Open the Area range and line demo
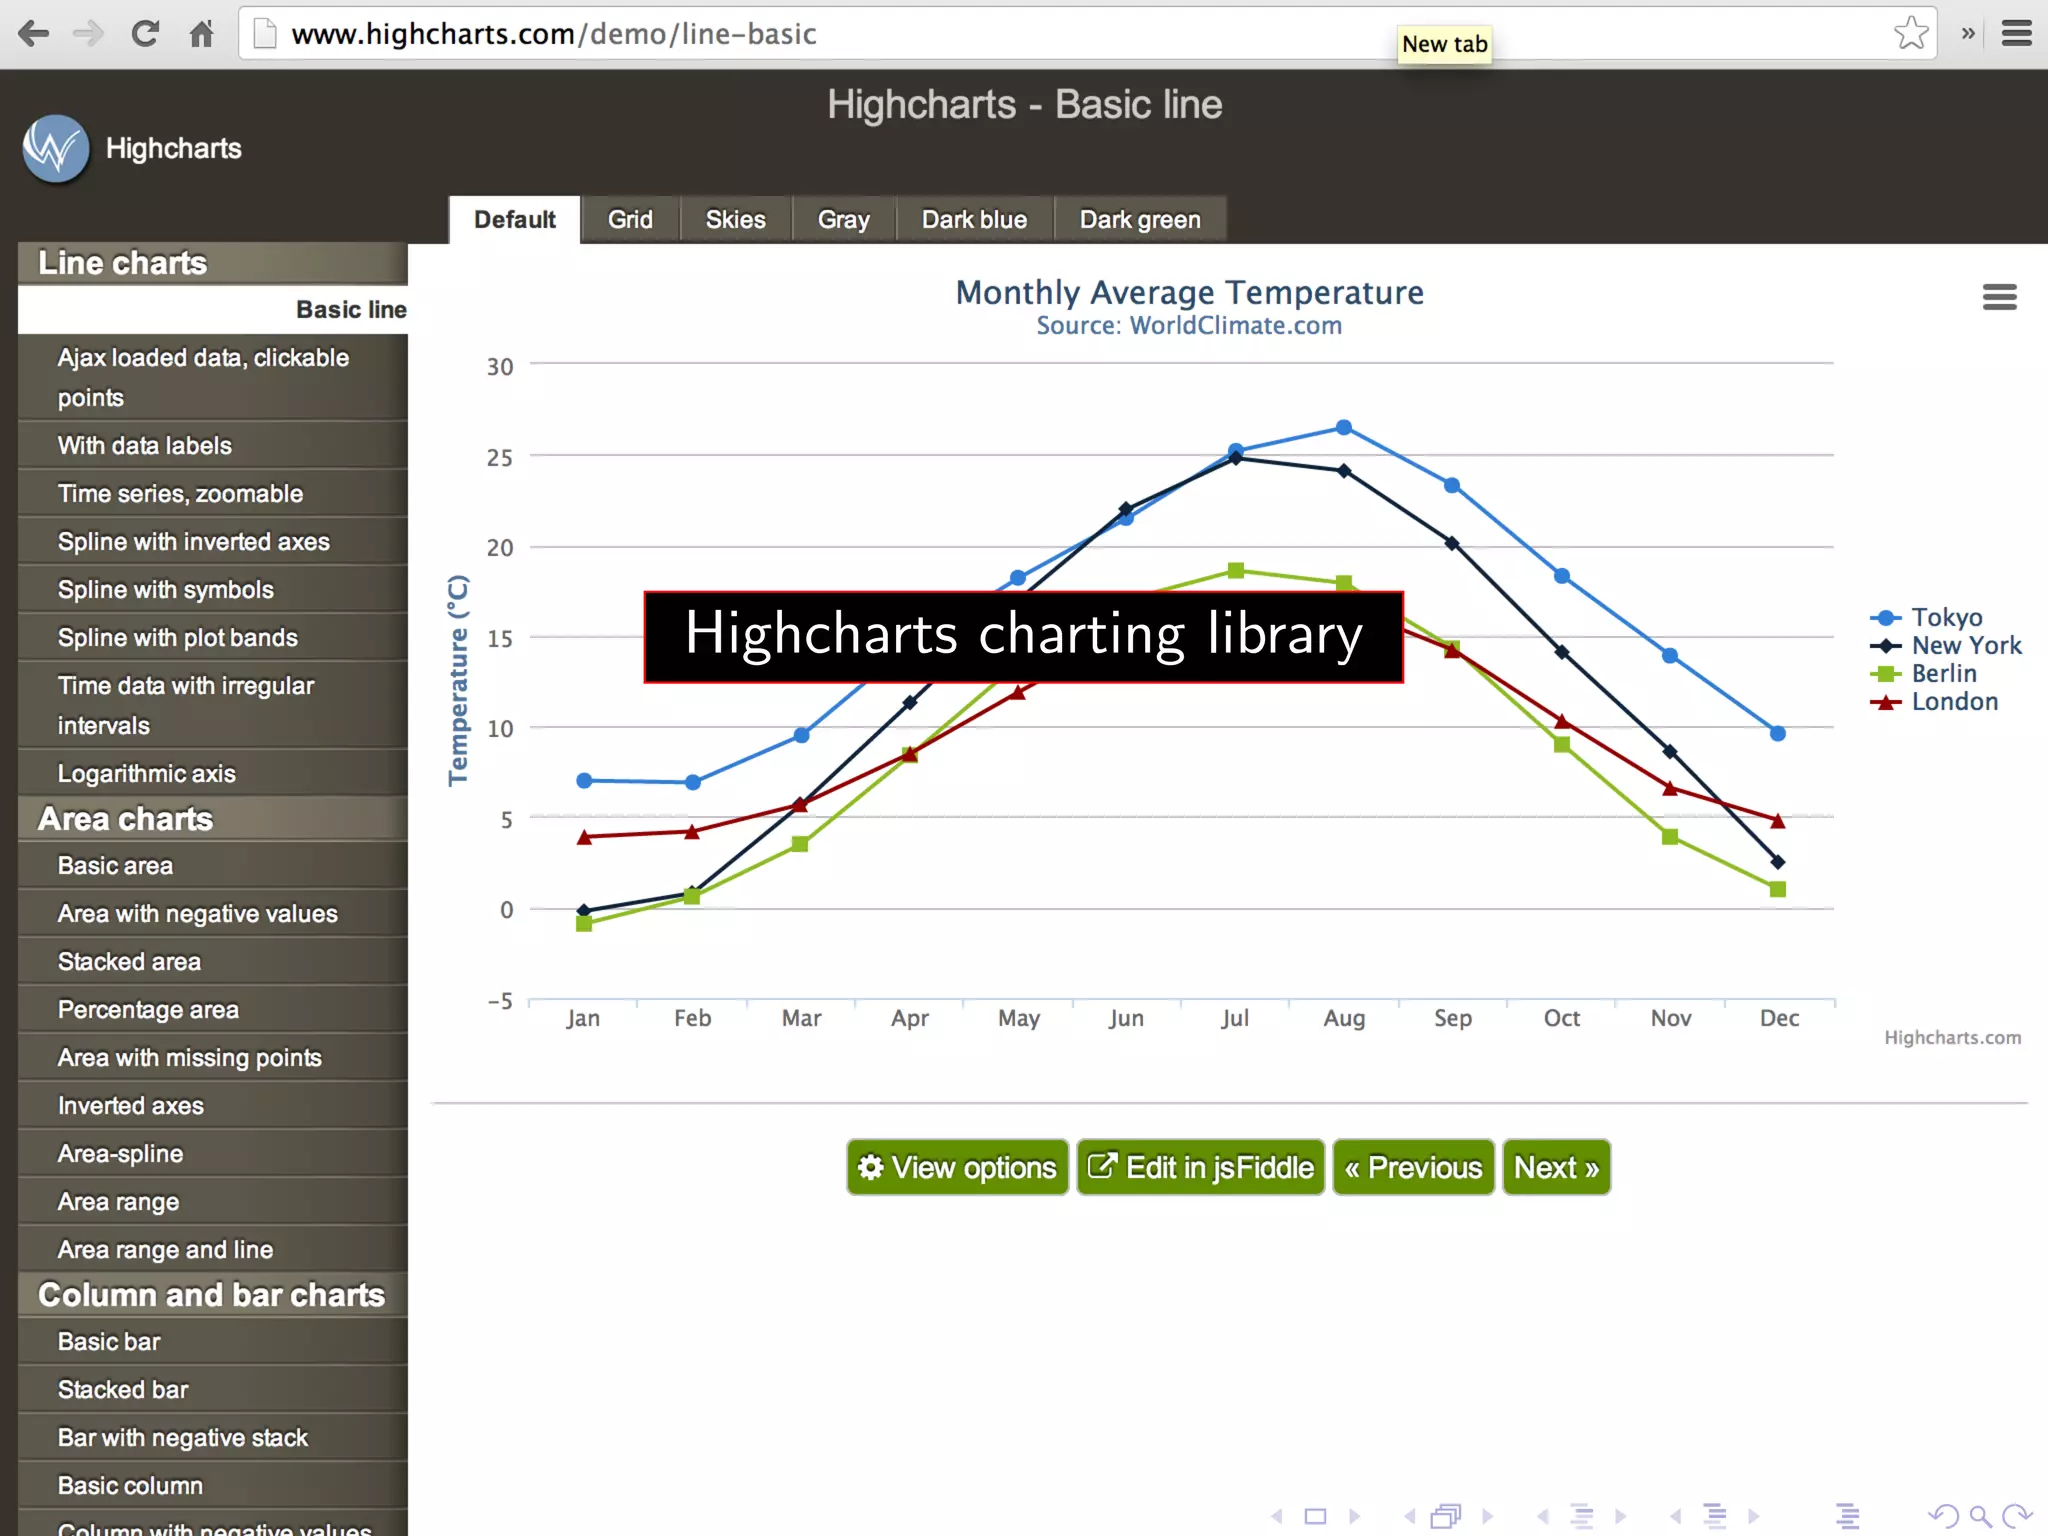This screenshot has height=1536, width=2048. click(213, 1250)
